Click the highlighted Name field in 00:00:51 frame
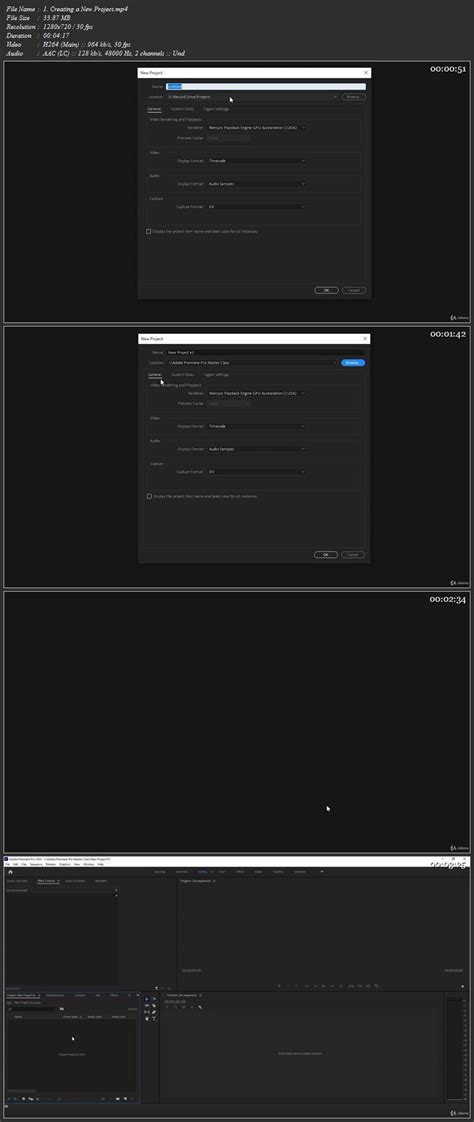This screenshot has width=474, height=1122. (x=266, y=87)
